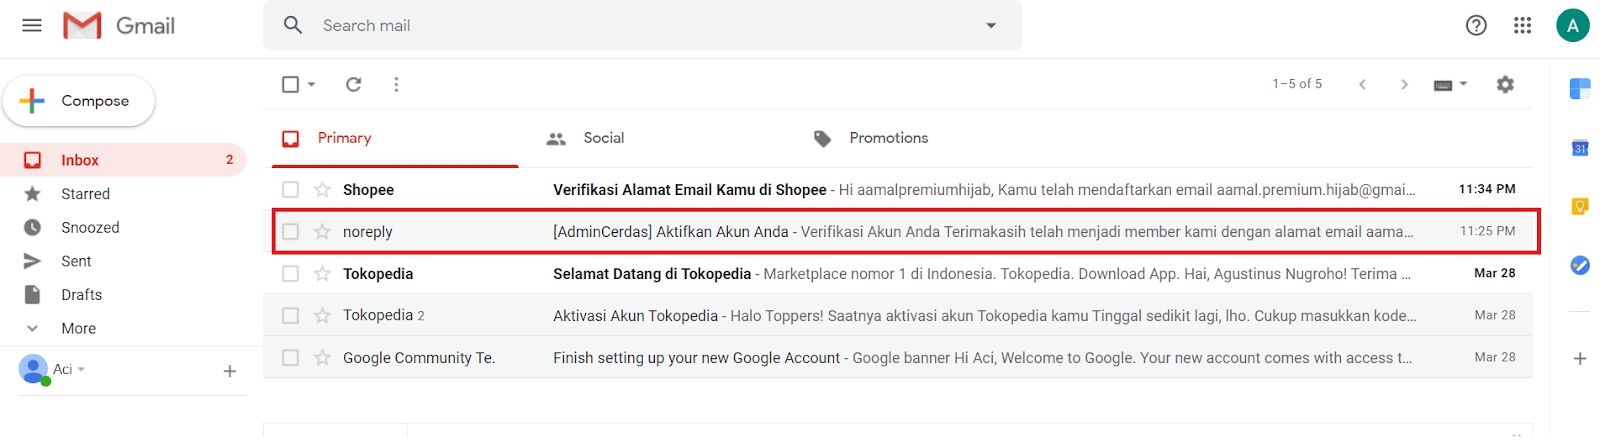Click the 1–5 of 5 counter
Image resolution: width=1600 pixels, height=443 pixels.
(1297, 84)
